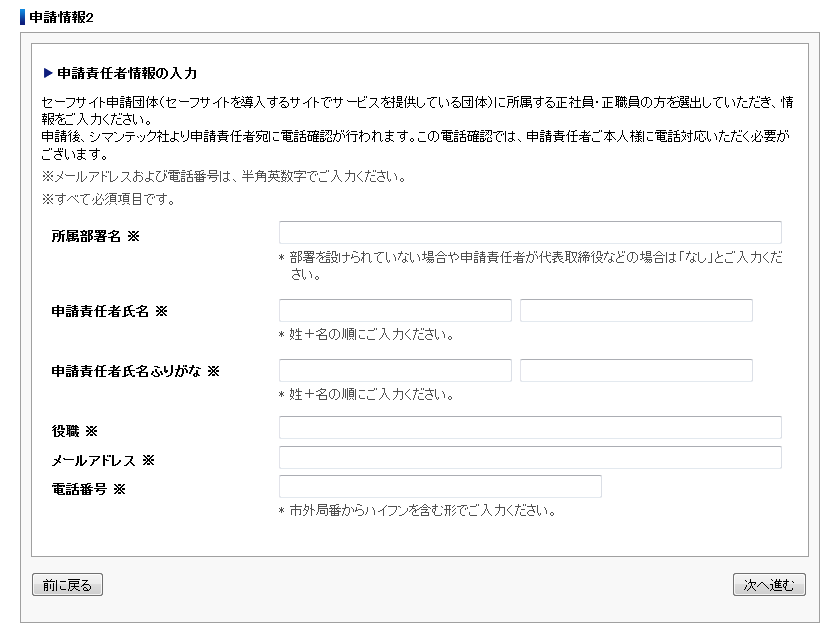Screen dimensions: 840x636
Task: Click the 姓 field for 申請責任者氏名
Action: click(x=395, y=310)
